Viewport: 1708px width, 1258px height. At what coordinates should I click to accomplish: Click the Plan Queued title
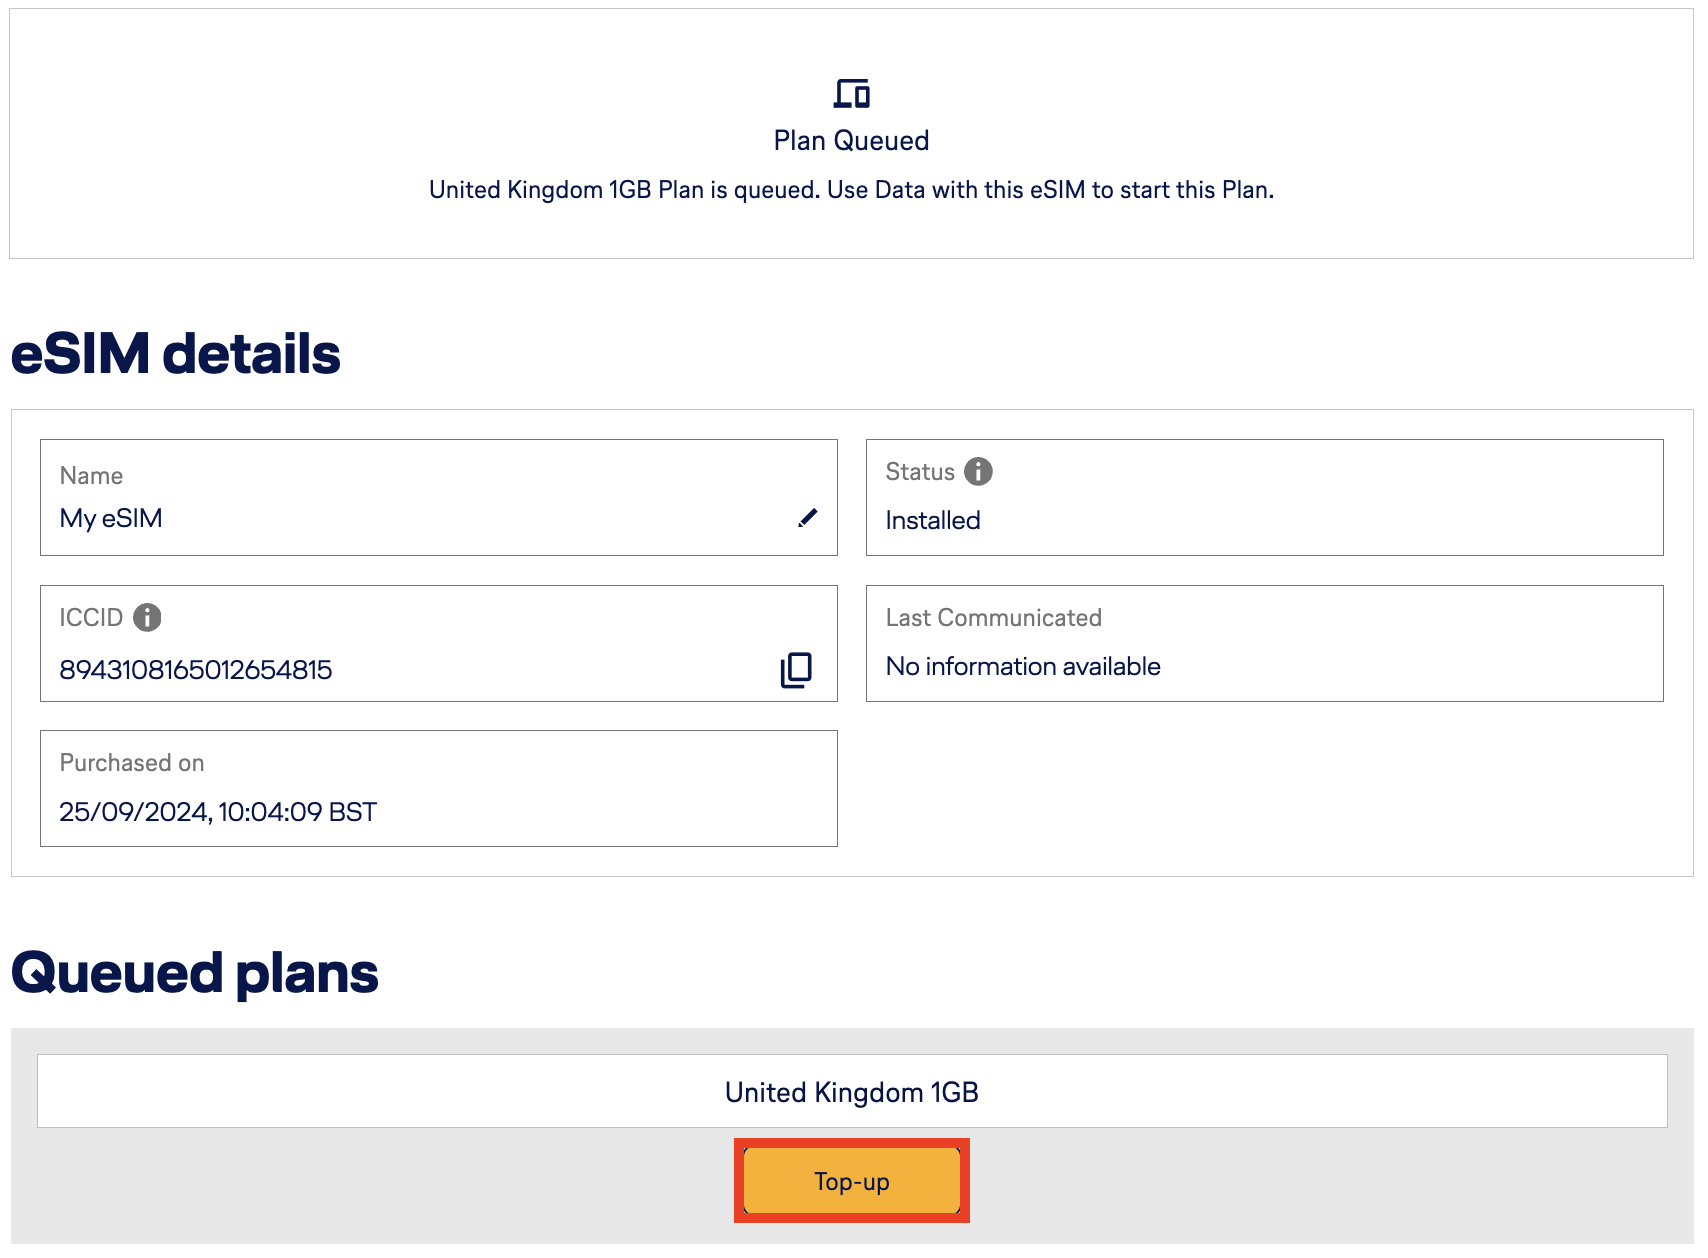coord(851,141)
